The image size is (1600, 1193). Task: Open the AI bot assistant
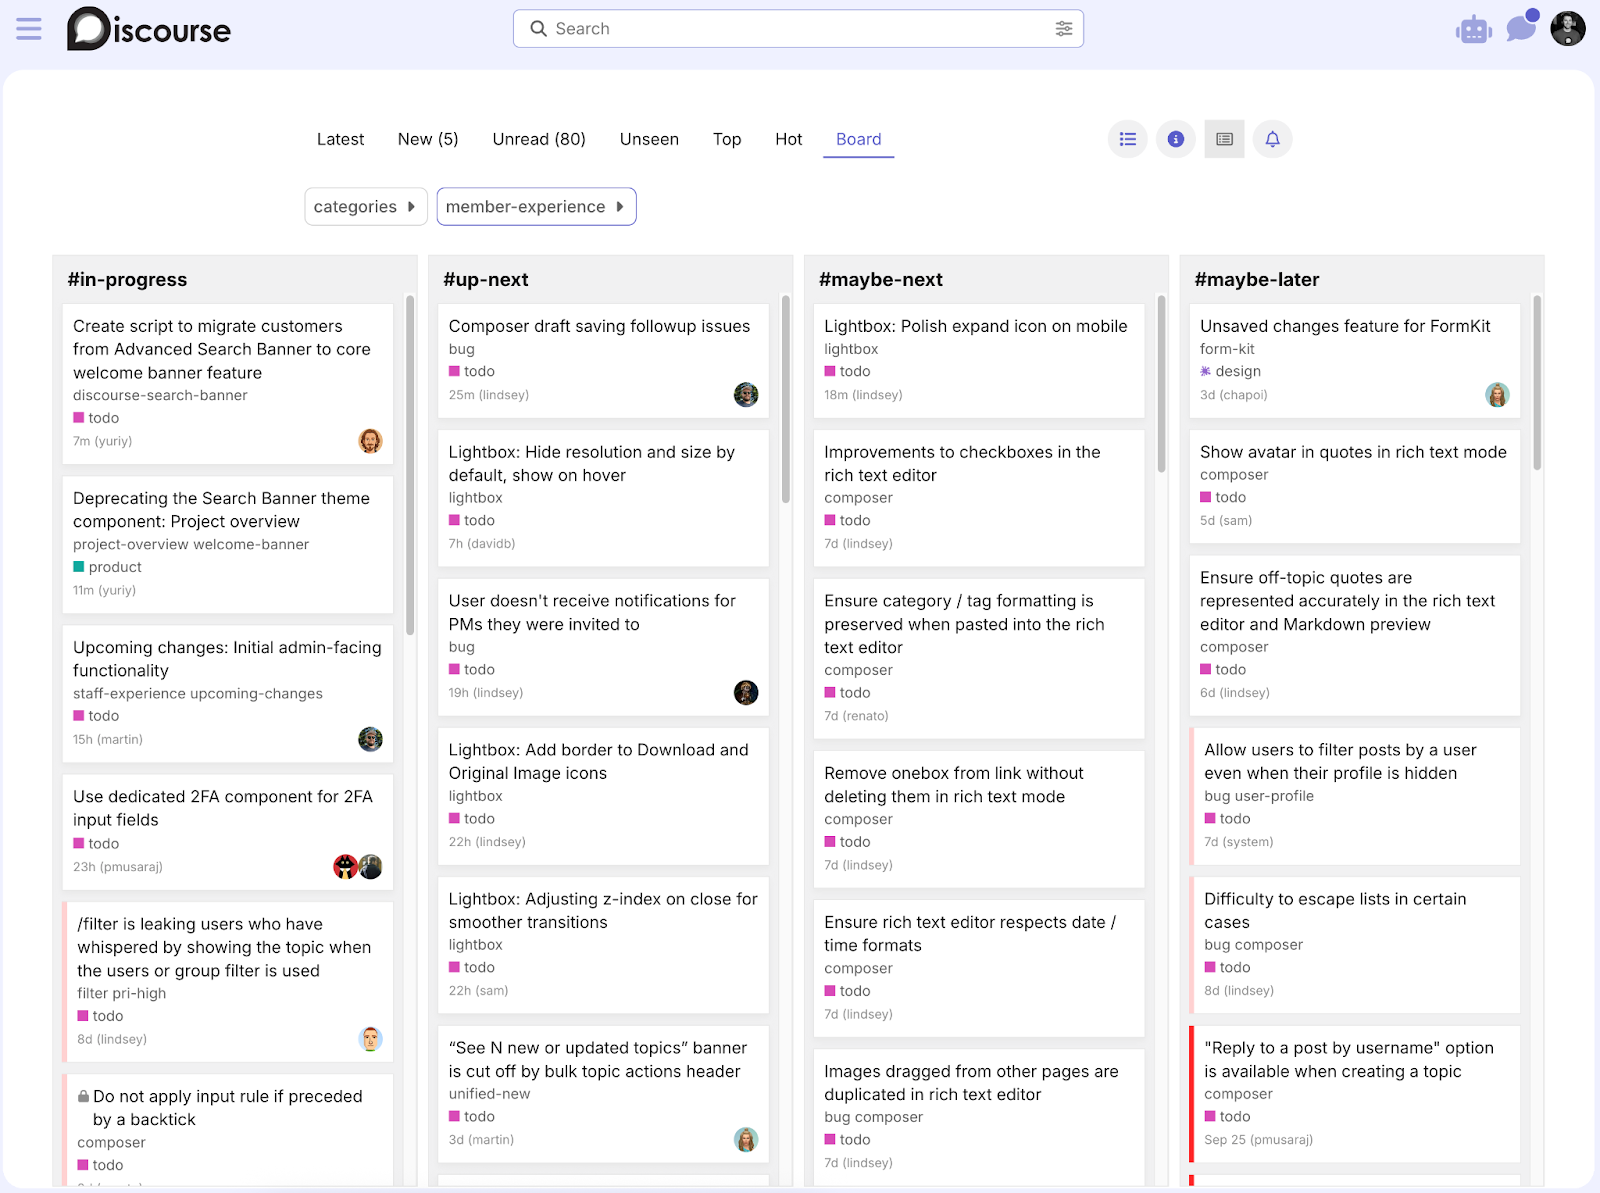tap(1472, 29)
